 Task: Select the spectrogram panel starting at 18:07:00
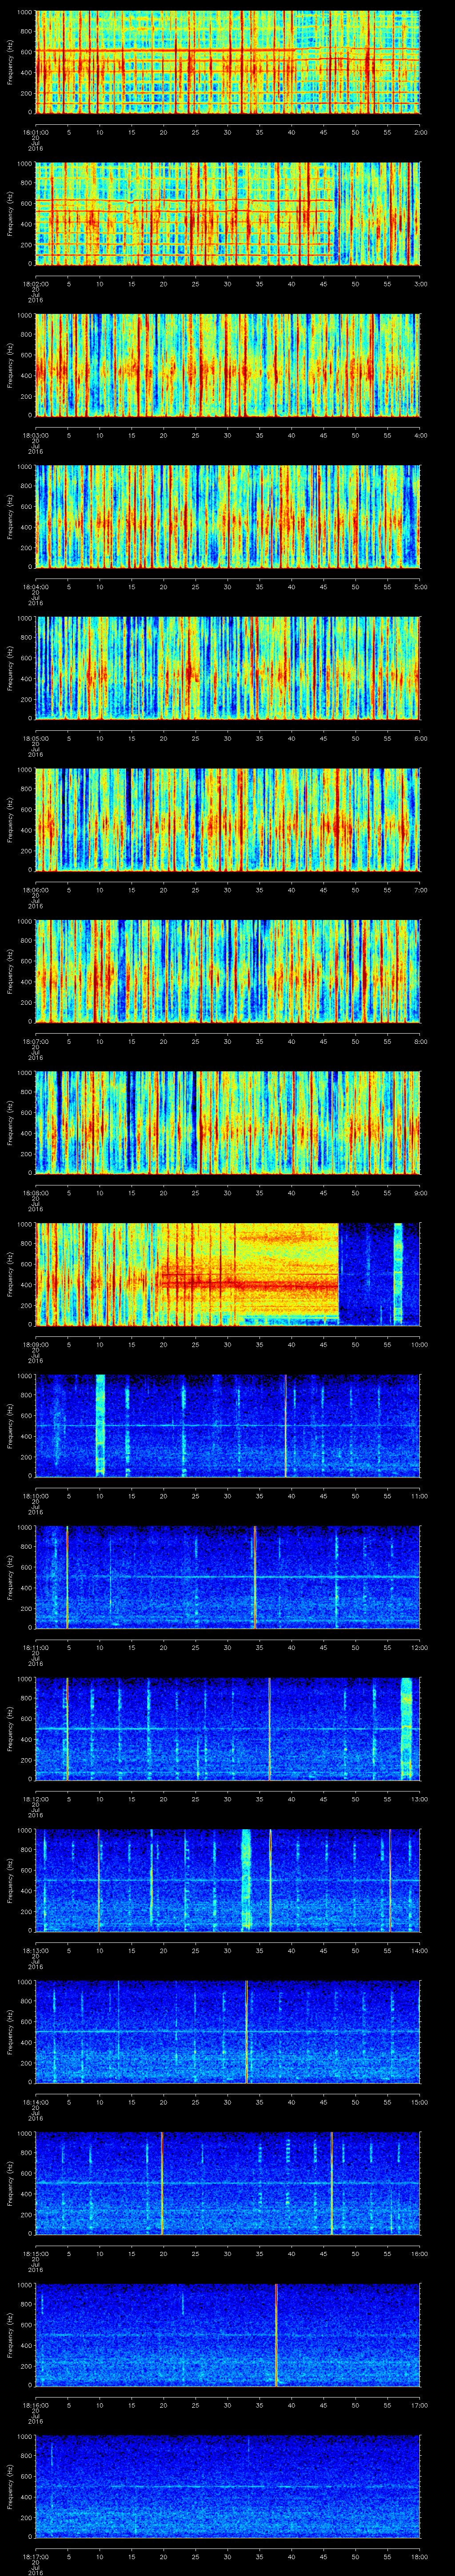click(x=228, y=971)
